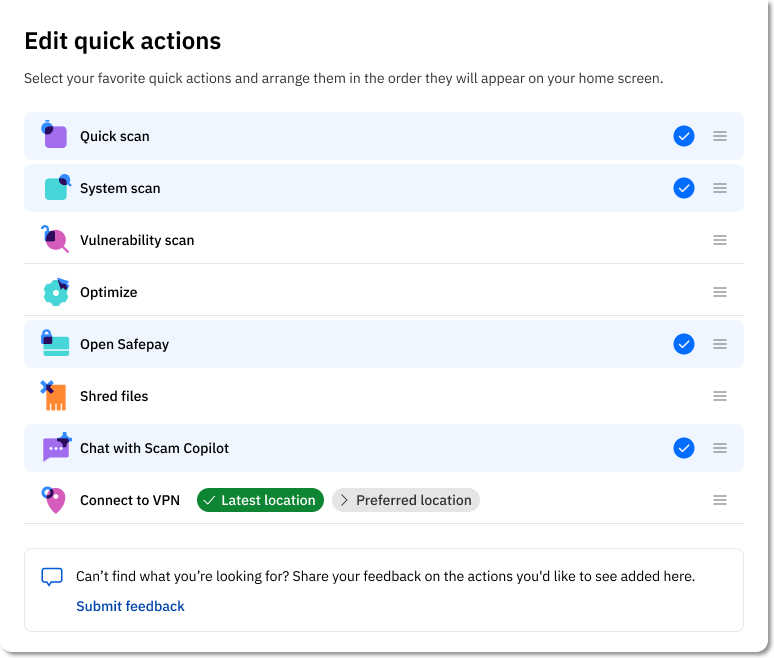Uncheck the Chat with Scam Copilot checkmark
This screenshot has height=658, width=774.
[x=684, y=448]
